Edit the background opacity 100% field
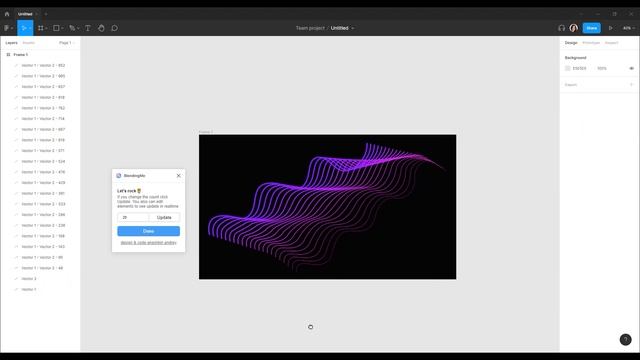 click(x=602, y=69)
